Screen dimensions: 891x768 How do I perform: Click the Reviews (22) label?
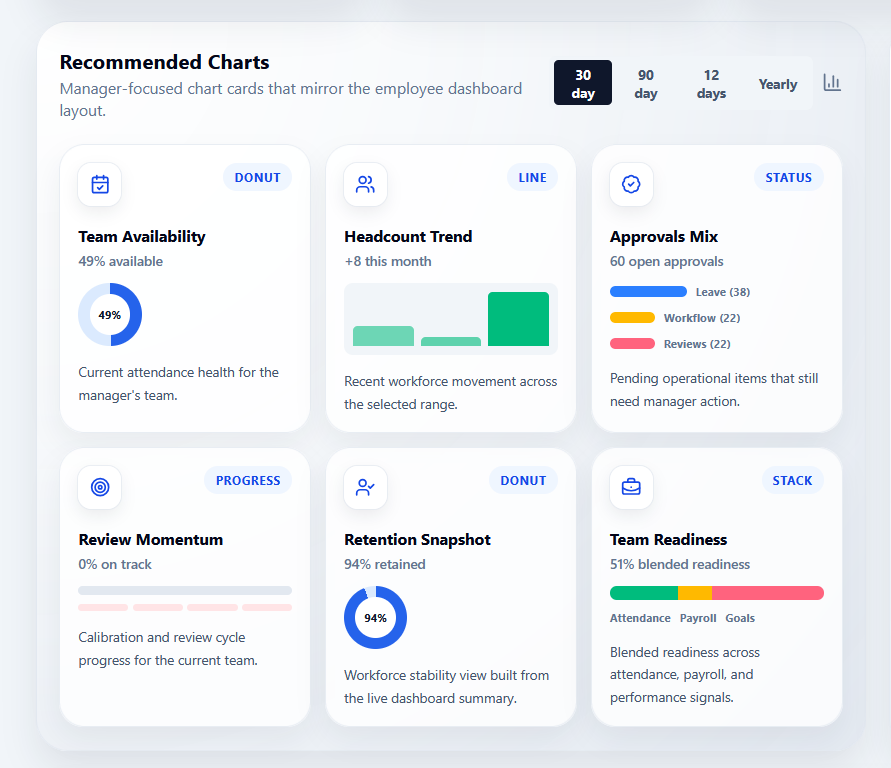coord(697,344)
